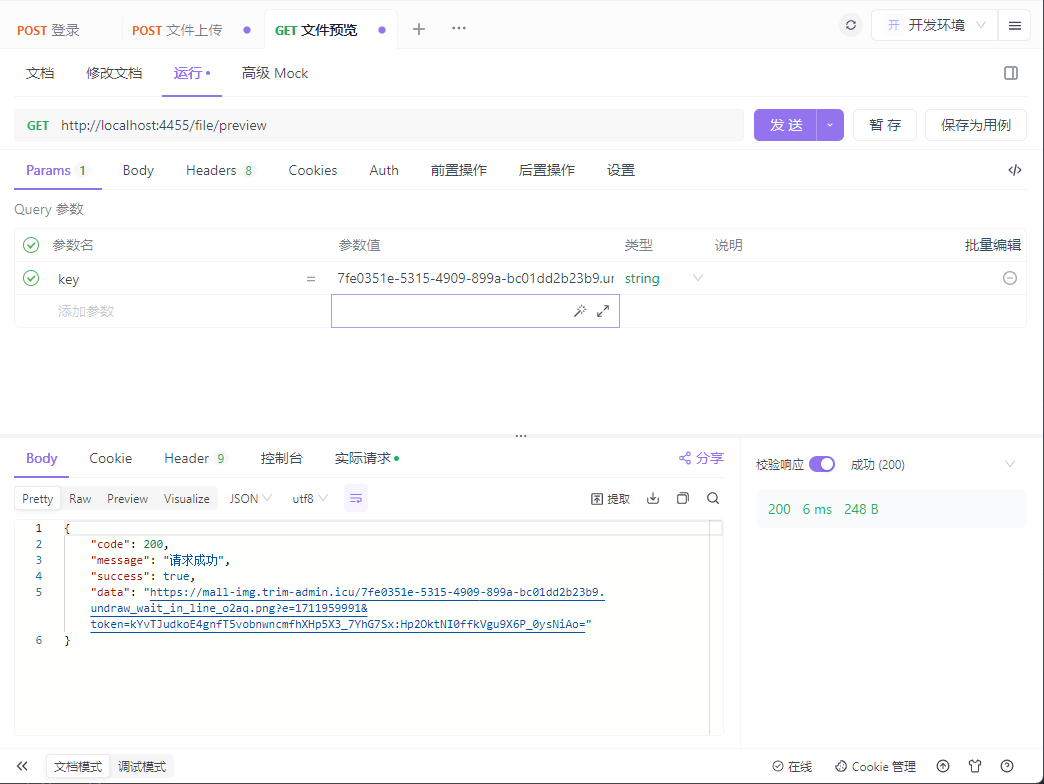Open the hamburger menu icon at top right
Screen dimensions: 1044x784
coord(1015,26)
